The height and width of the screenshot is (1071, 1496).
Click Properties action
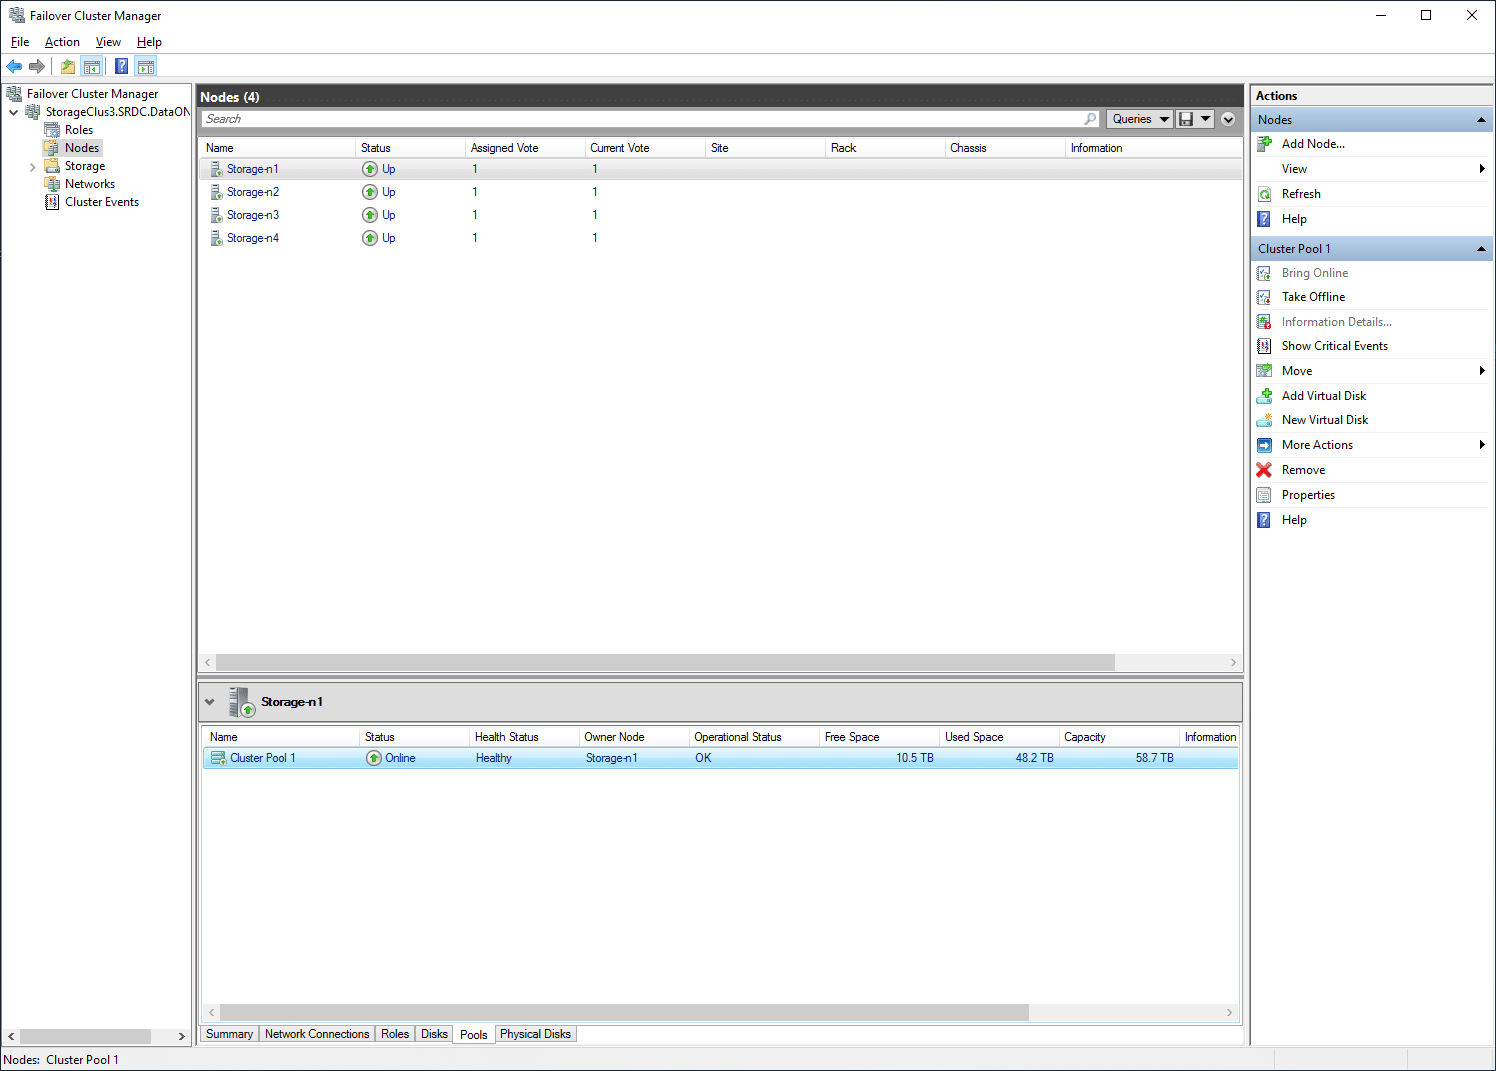(1308, 495)
